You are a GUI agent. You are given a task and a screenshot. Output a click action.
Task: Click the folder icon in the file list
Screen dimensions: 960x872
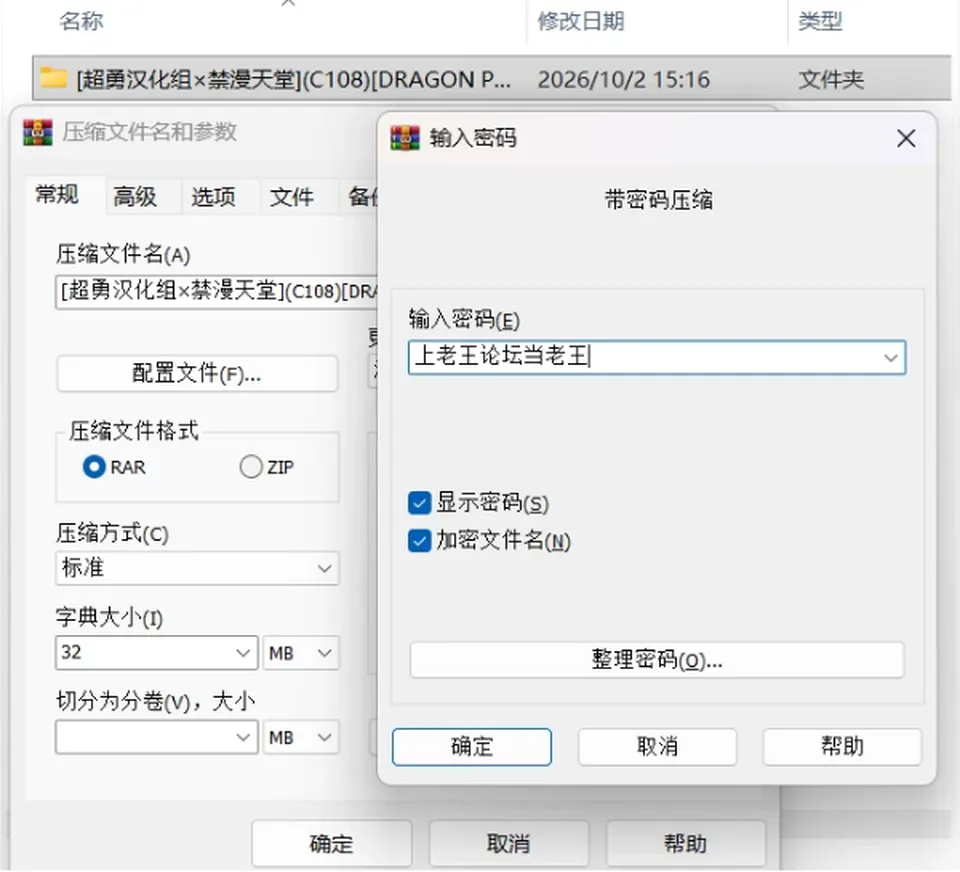point(53,78)
